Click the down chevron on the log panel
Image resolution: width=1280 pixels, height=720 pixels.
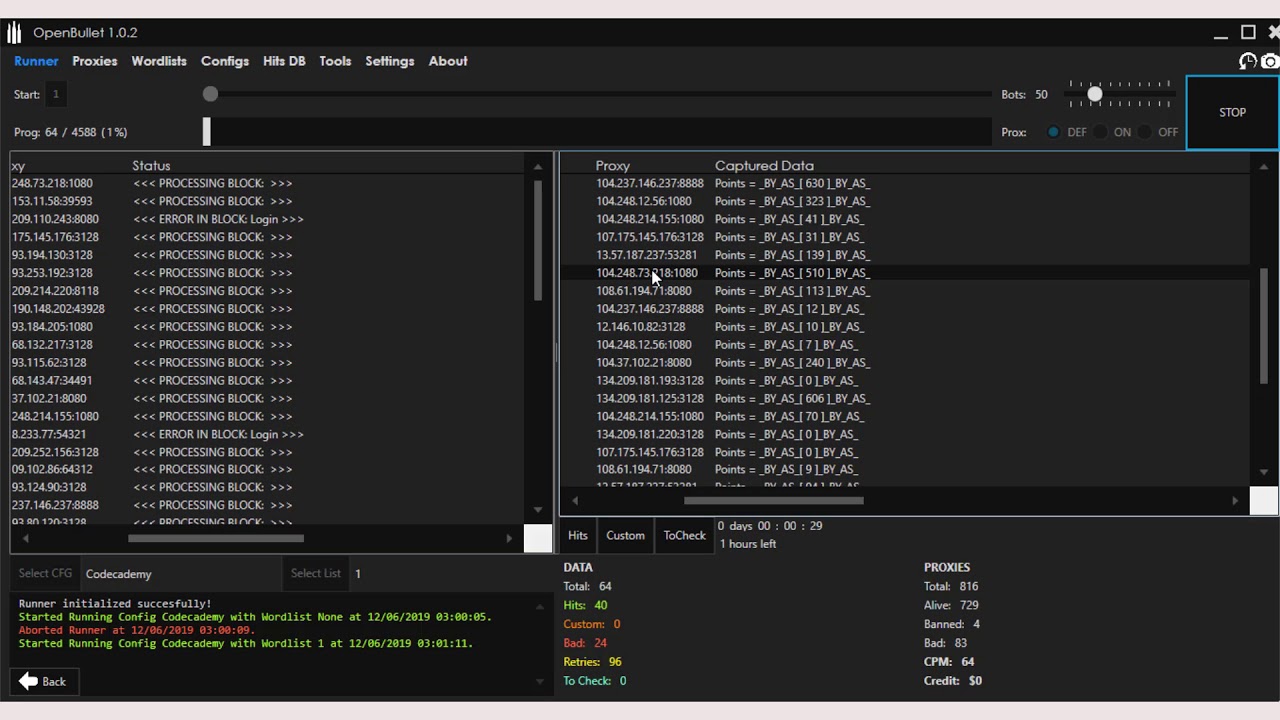[x=539, y=681]
